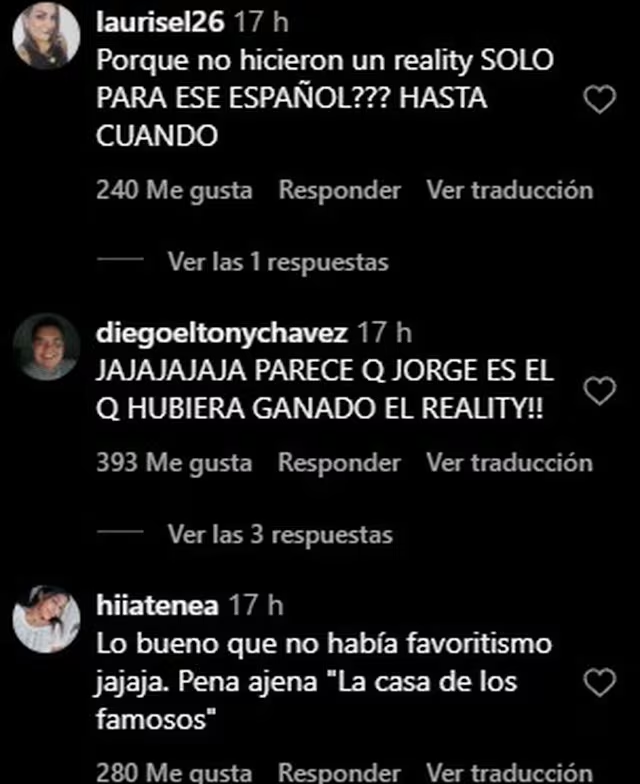Open diegoeltonychavez's avatar
The height and width of the screenshot is (784, 640).
(46, 346)
